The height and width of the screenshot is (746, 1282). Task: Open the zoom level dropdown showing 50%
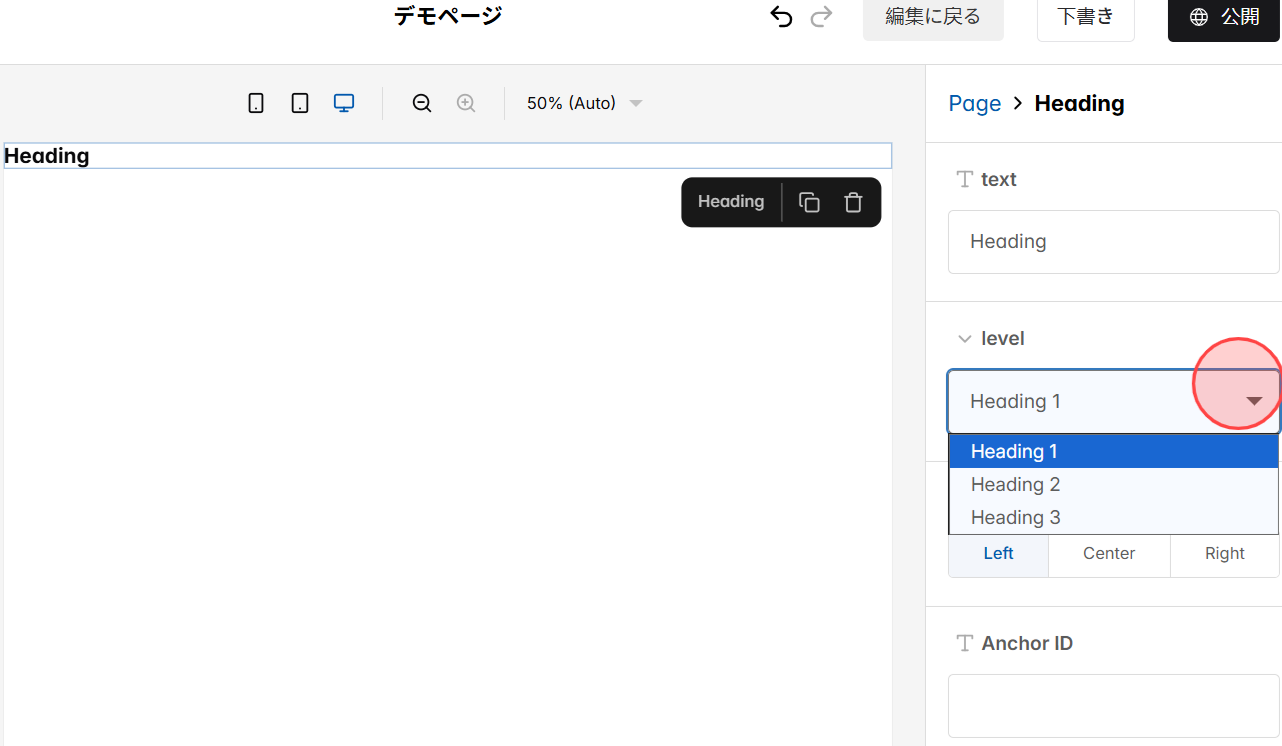pyautogui.click(x=584, y=103)
